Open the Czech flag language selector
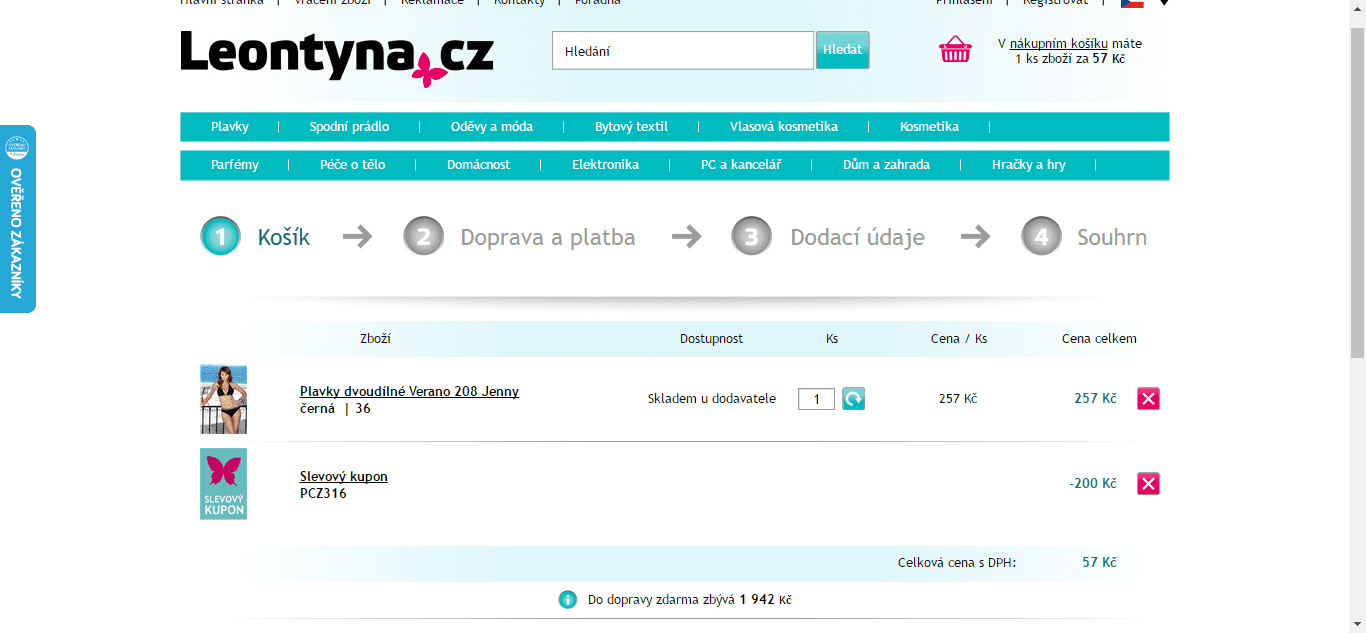Viewport: 1366px width, 633px height. click(x=1132, y=3)
